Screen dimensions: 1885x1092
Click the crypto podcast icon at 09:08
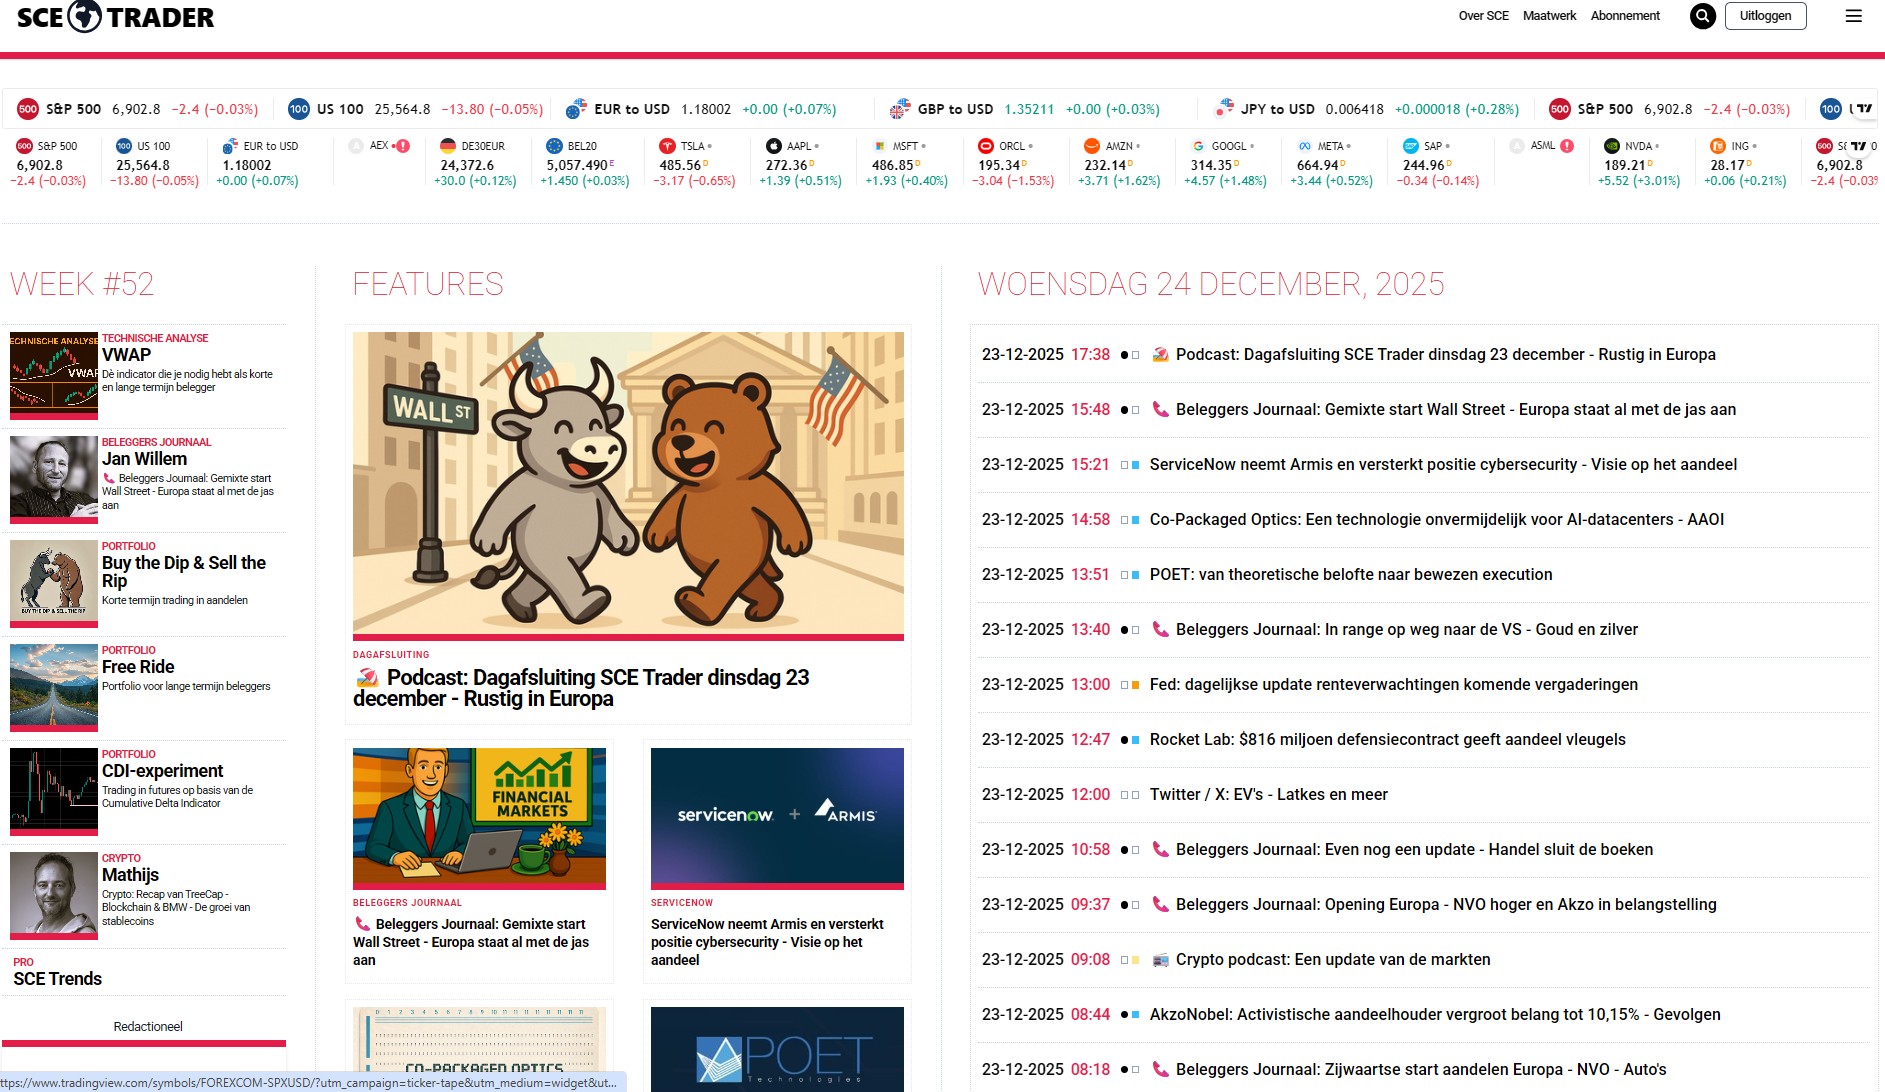pos(1160,960)
